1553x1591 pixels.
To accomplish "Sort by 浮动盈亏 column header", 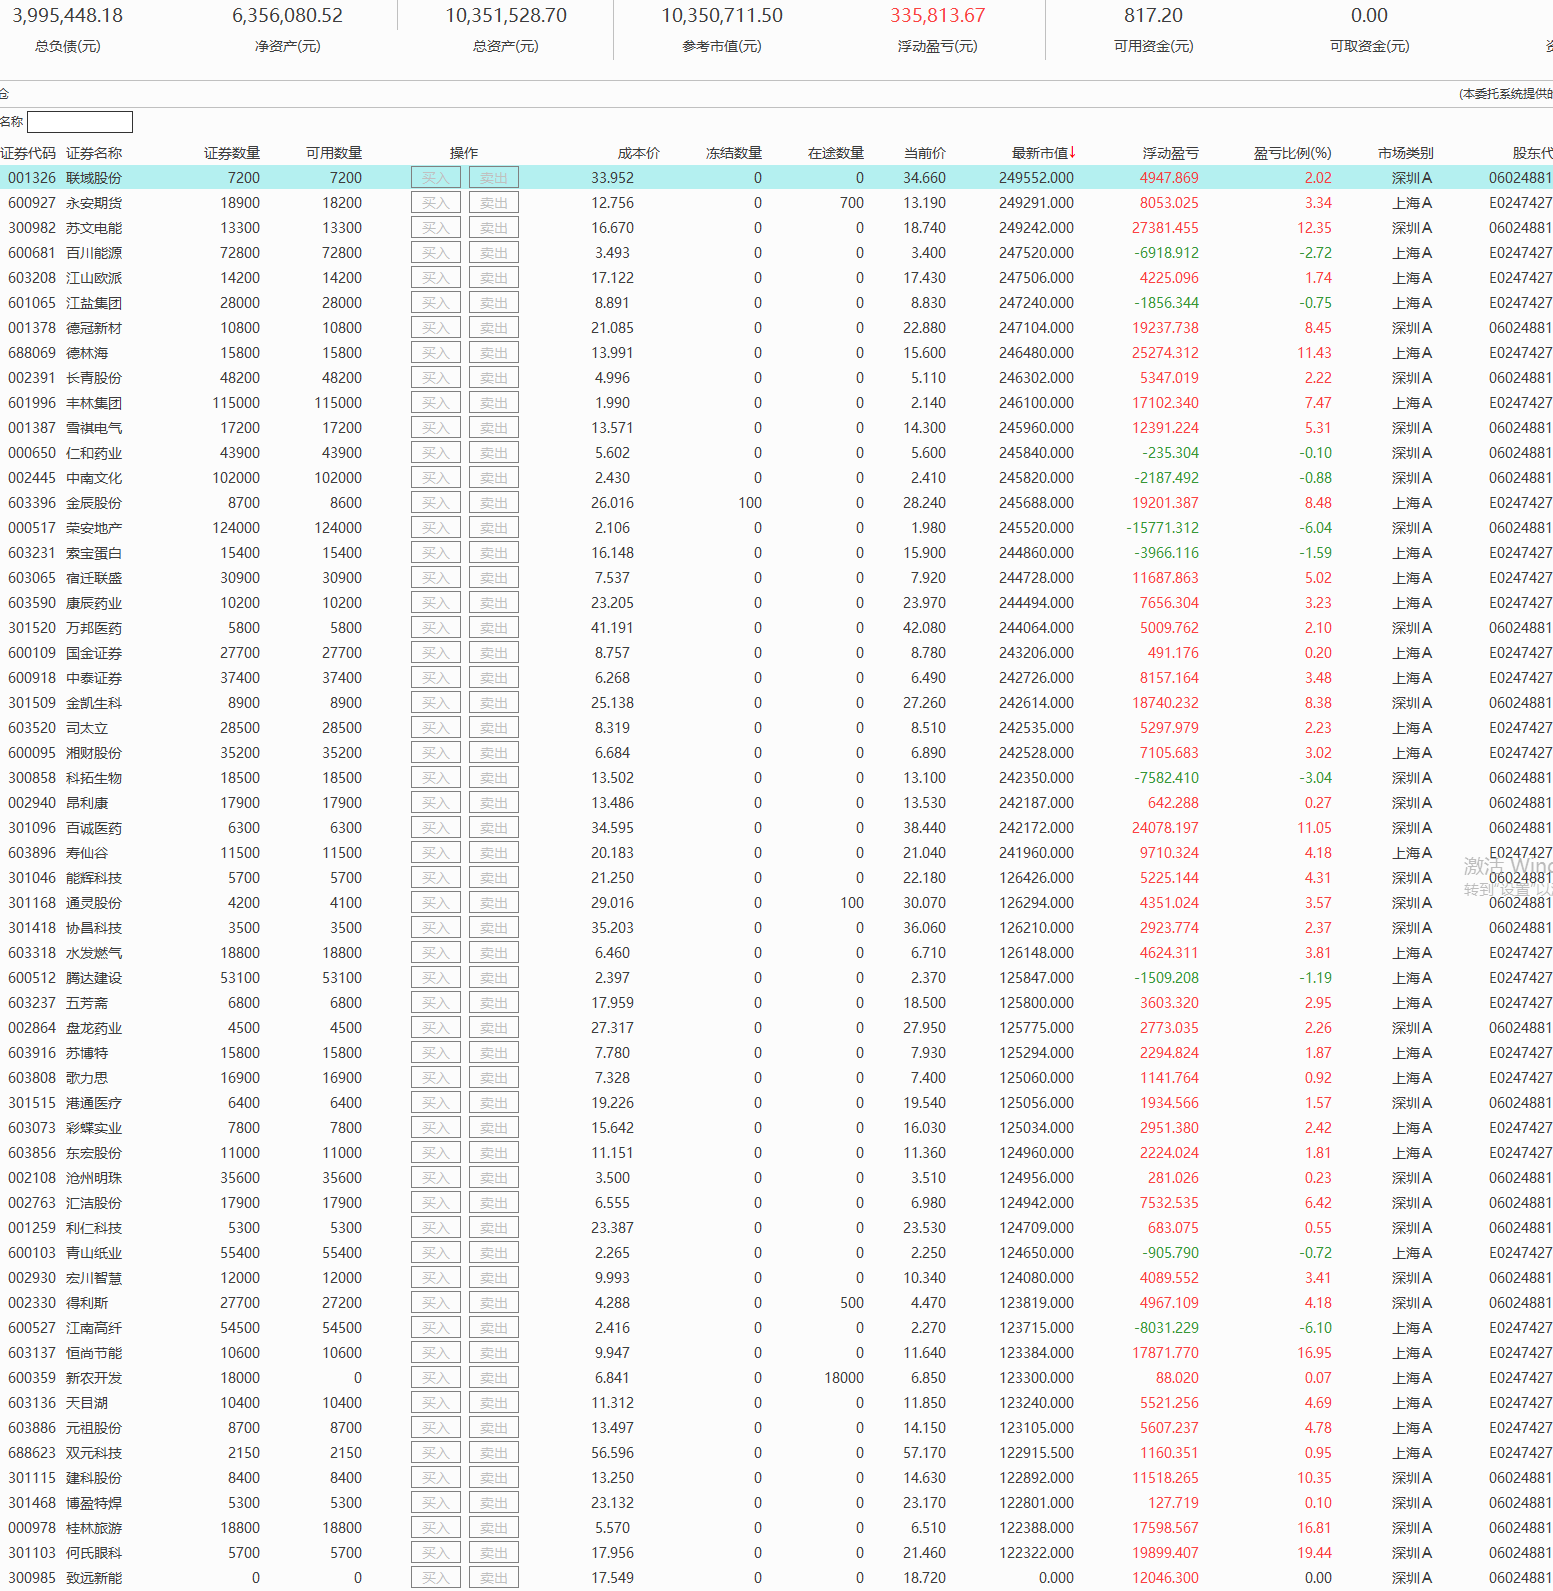I will (1171, 153).
